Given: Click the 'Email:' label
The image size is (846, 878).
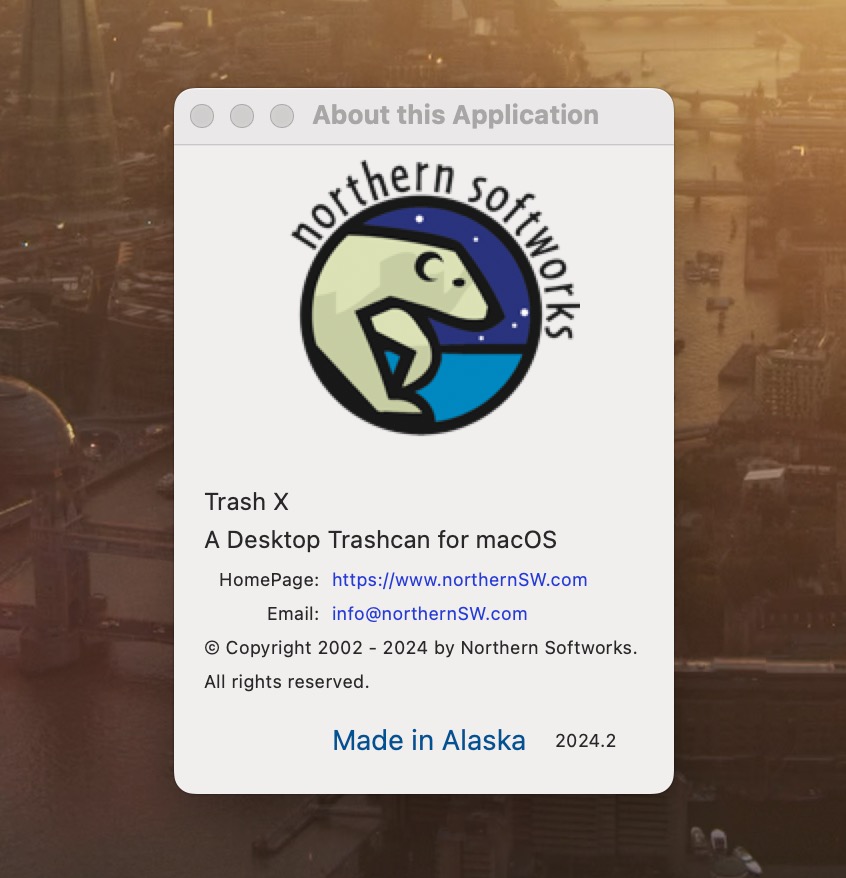Looking at the screenshot, I should coord(293,614).
